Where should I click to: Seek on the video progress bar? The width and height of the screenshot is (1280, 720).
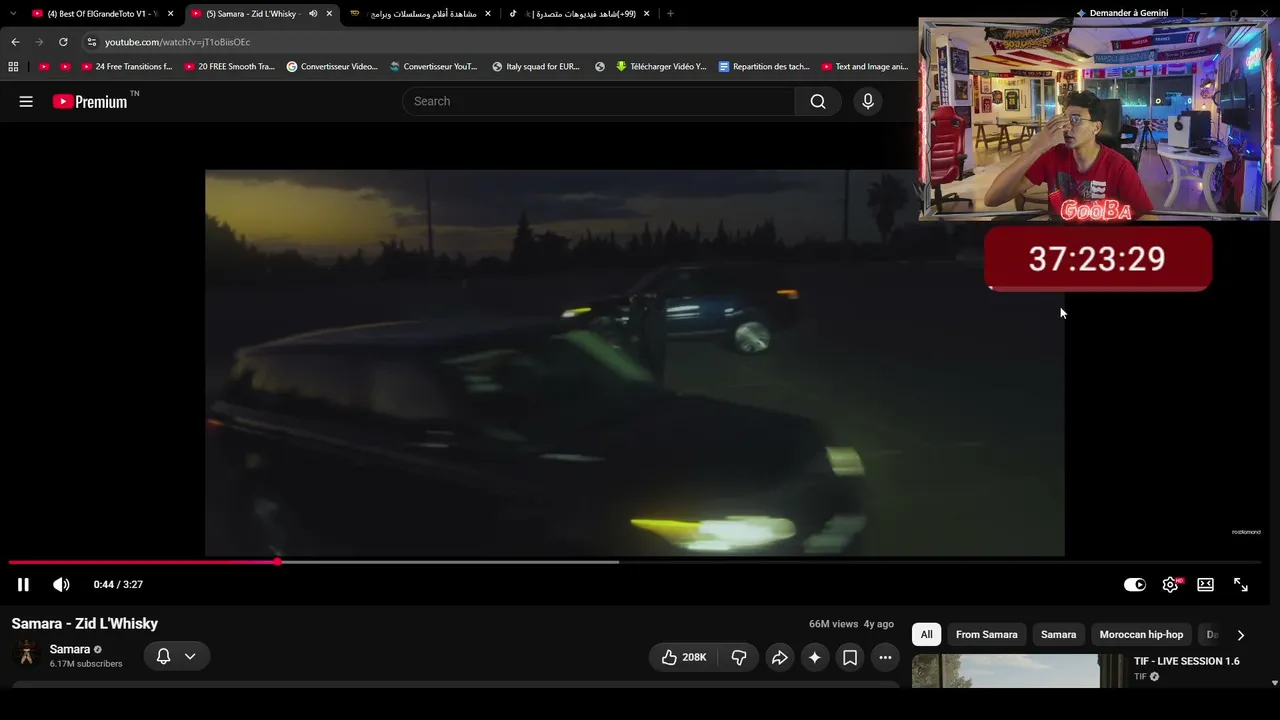(634, 562)
